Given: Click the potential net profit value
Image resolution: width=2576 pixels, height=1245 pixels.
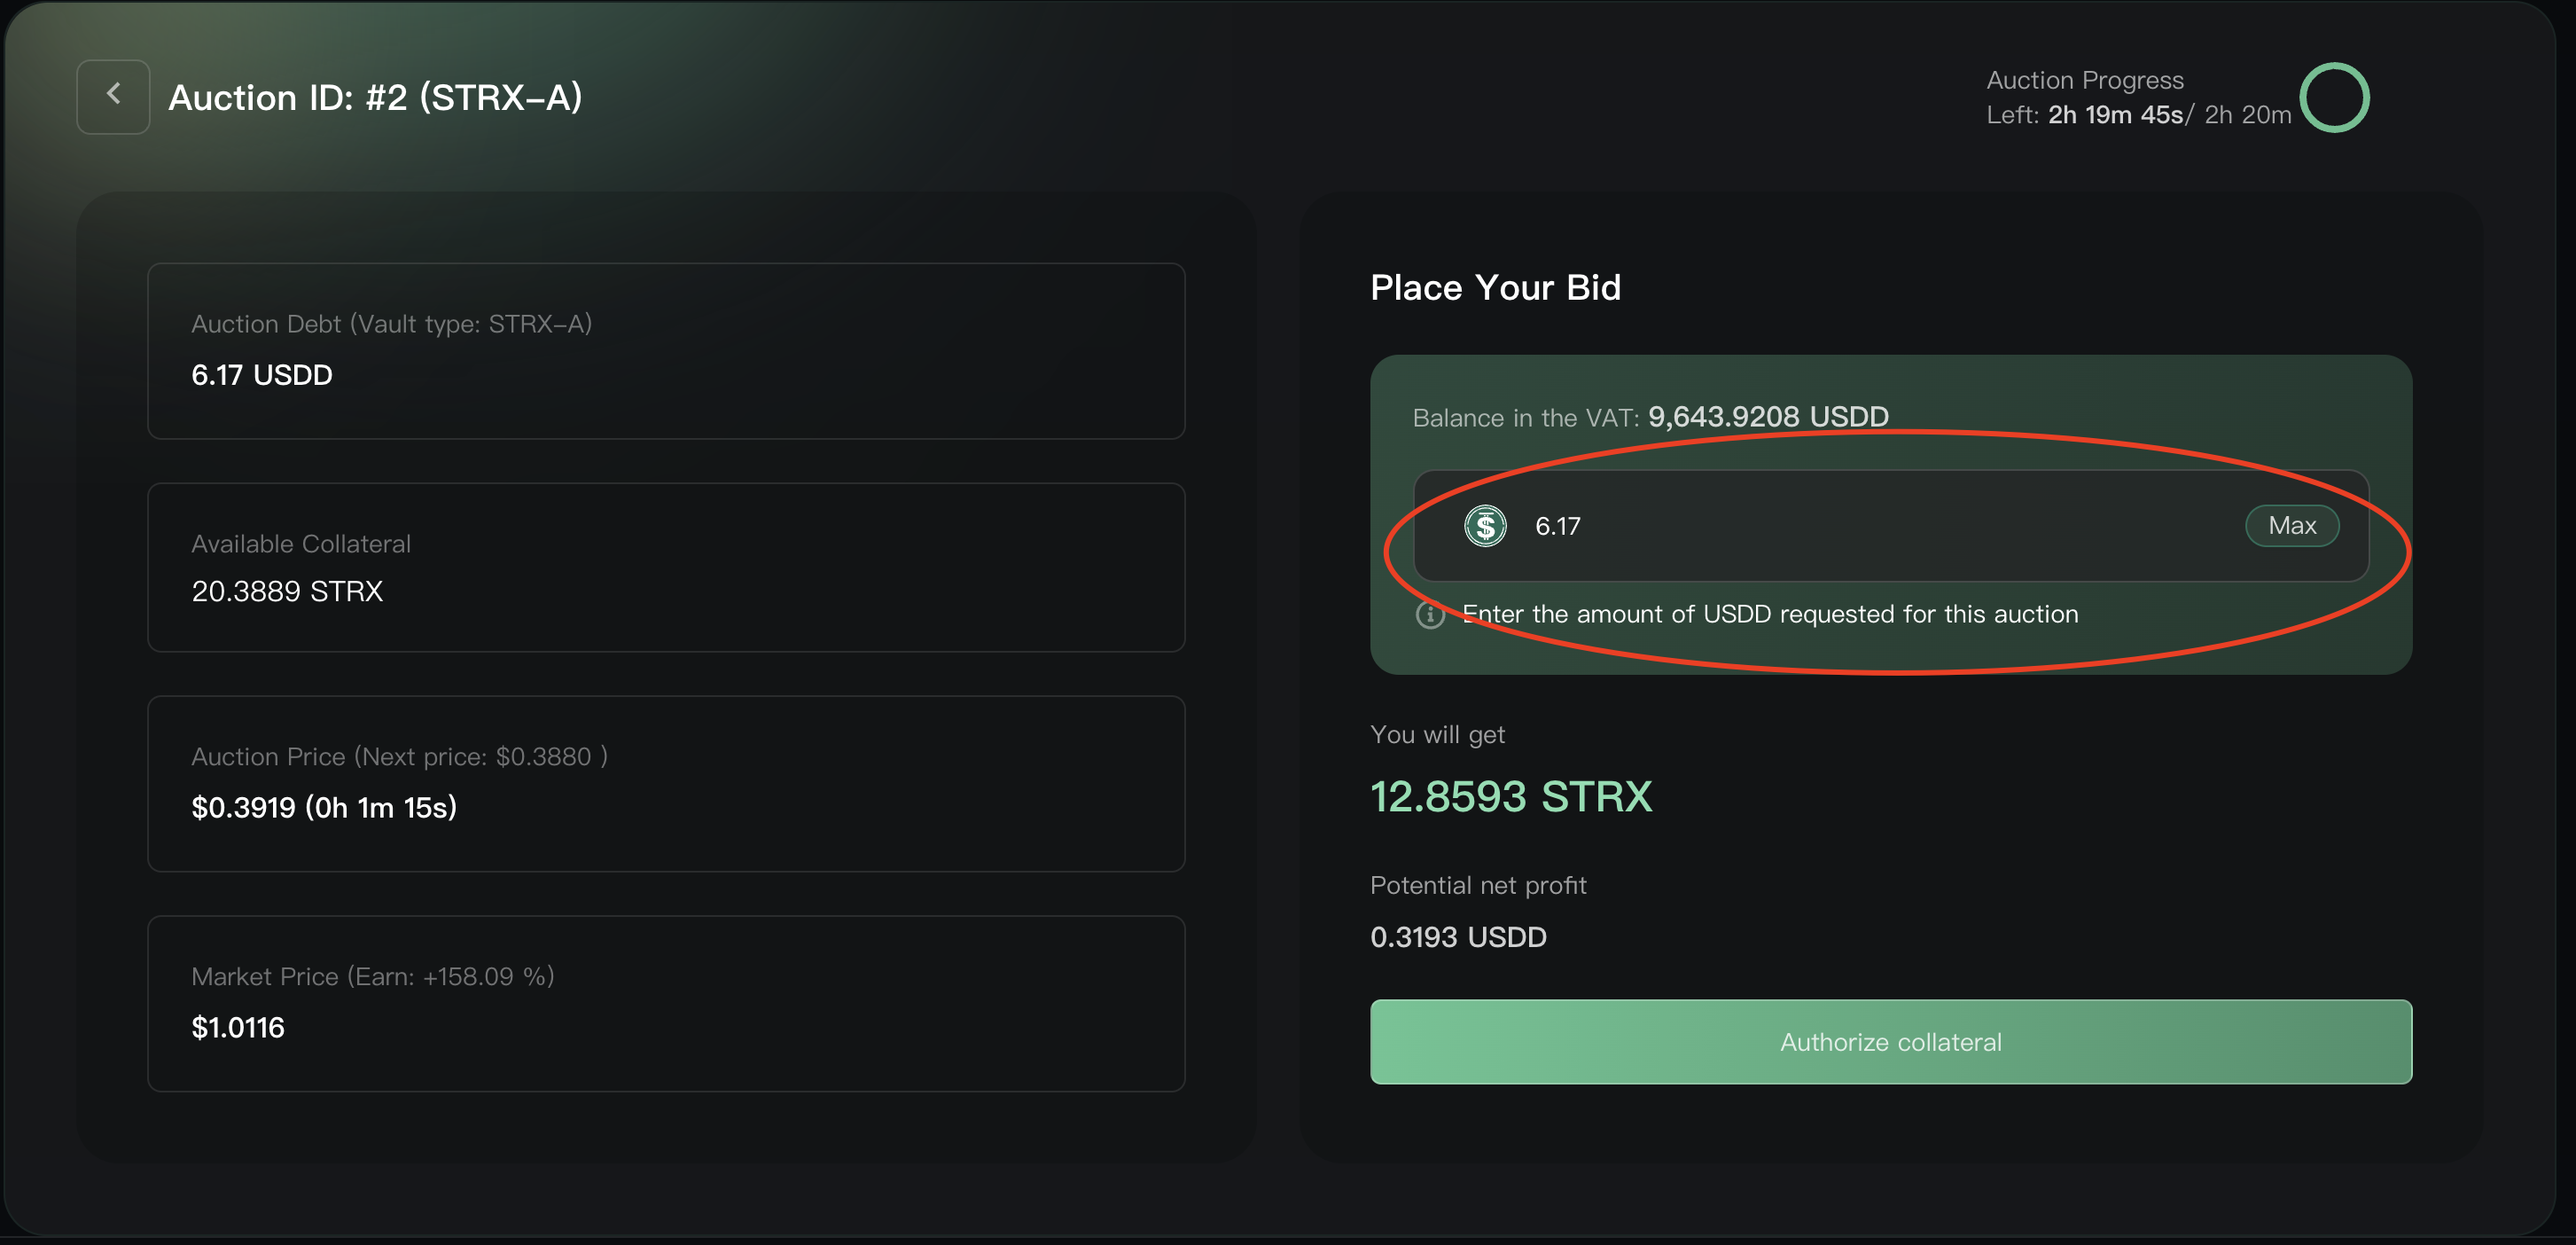Looking at the screenshot, I should coord(1458,937).
